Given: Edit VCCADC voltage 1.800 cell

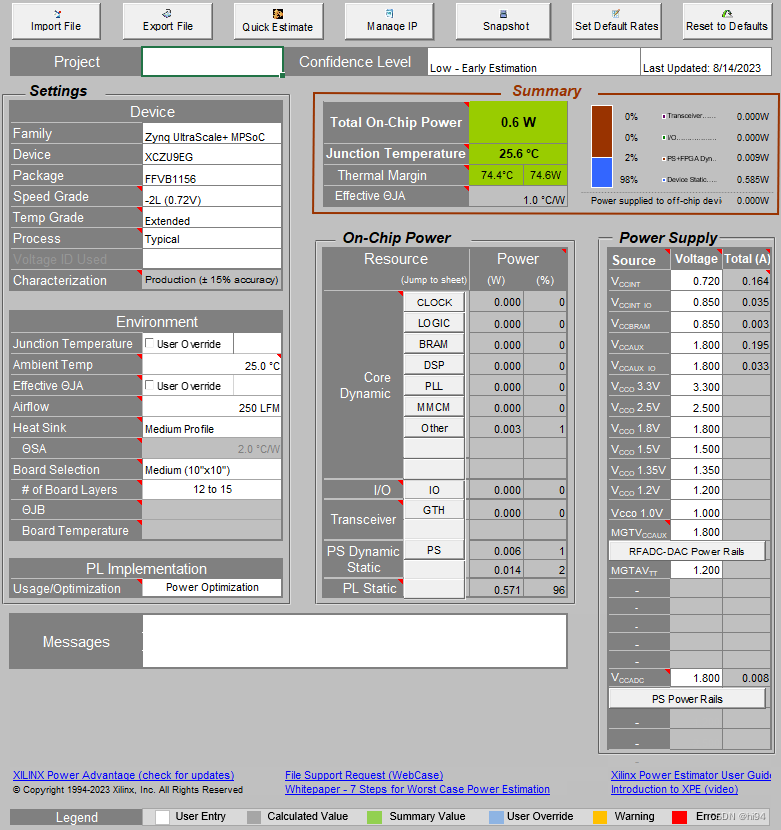Looking at the screenshot, I should [696, 678].
